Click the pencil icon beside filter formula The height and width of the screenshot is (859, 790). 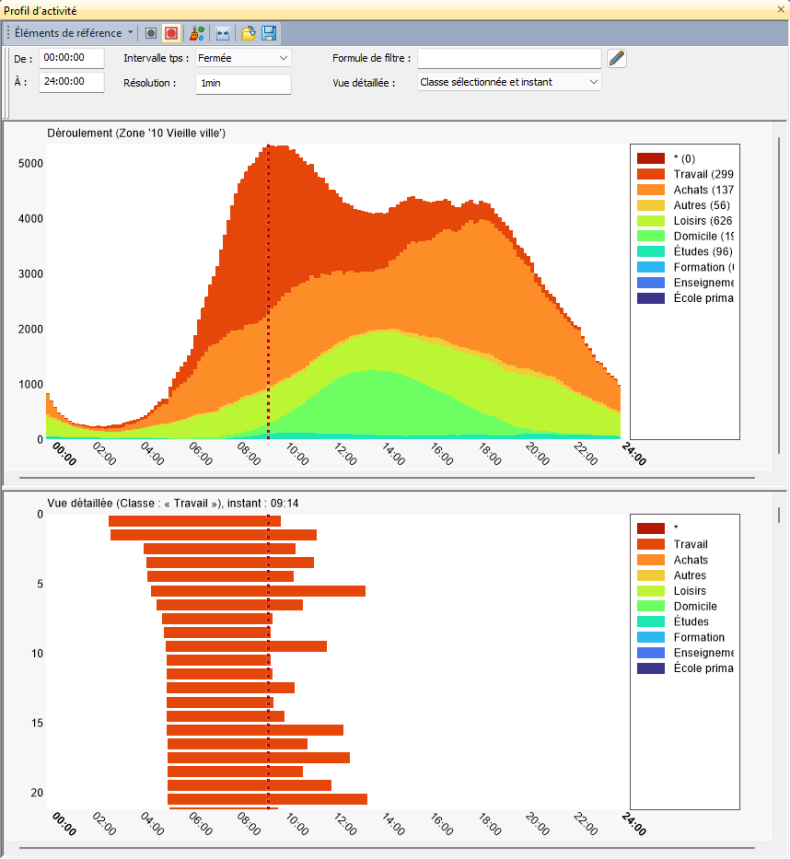tap(617, 58)
